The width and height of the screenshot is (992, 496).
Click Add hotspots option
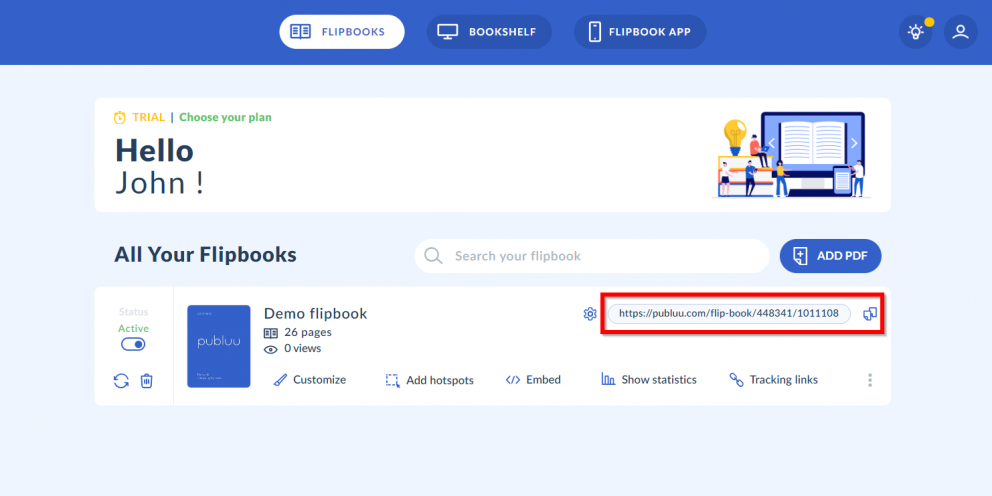pyautogui.click(x=430, y=380)
